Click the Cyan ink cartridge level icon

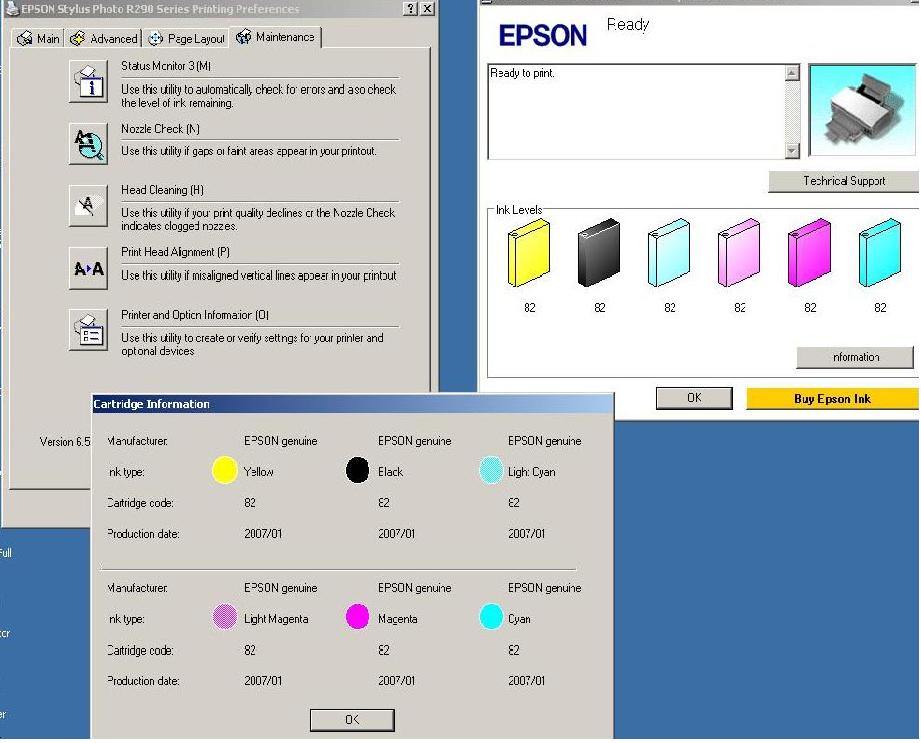(879, 253)
